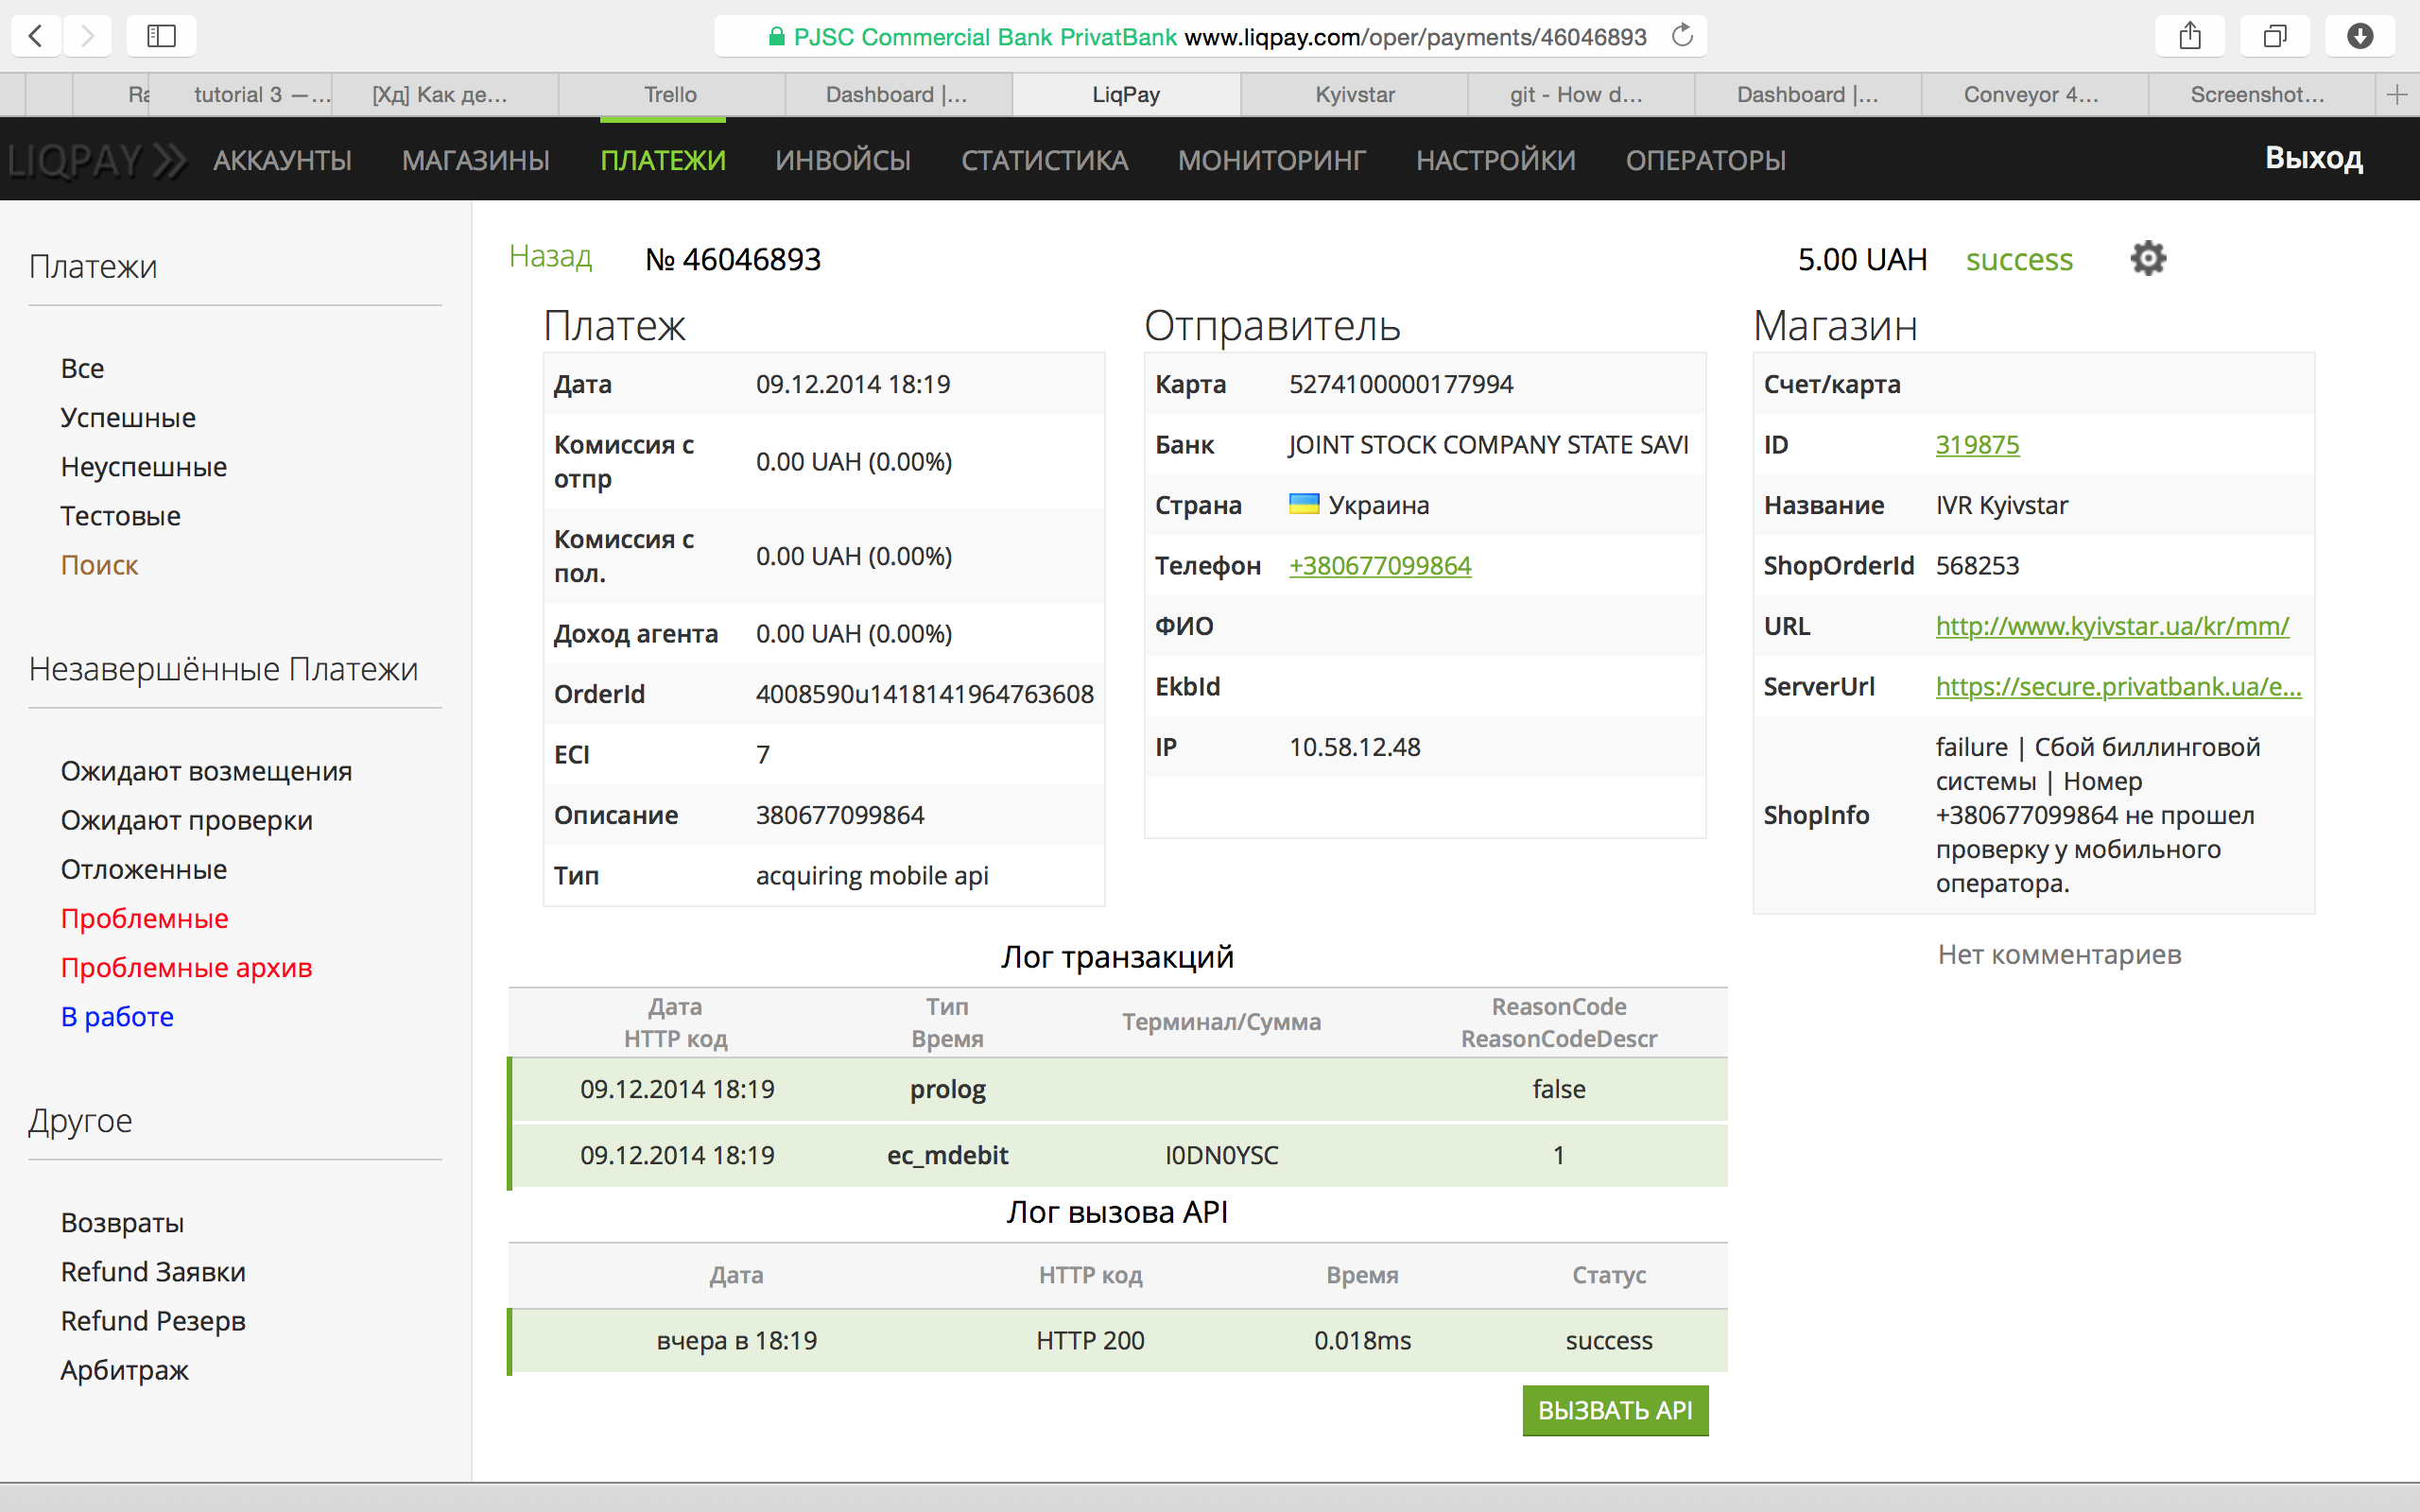This screenshot has width=2420, height=1512.
Task: Click ShopOrderId value 568253
Action: pyautogui.click(x=1977, y=566)
